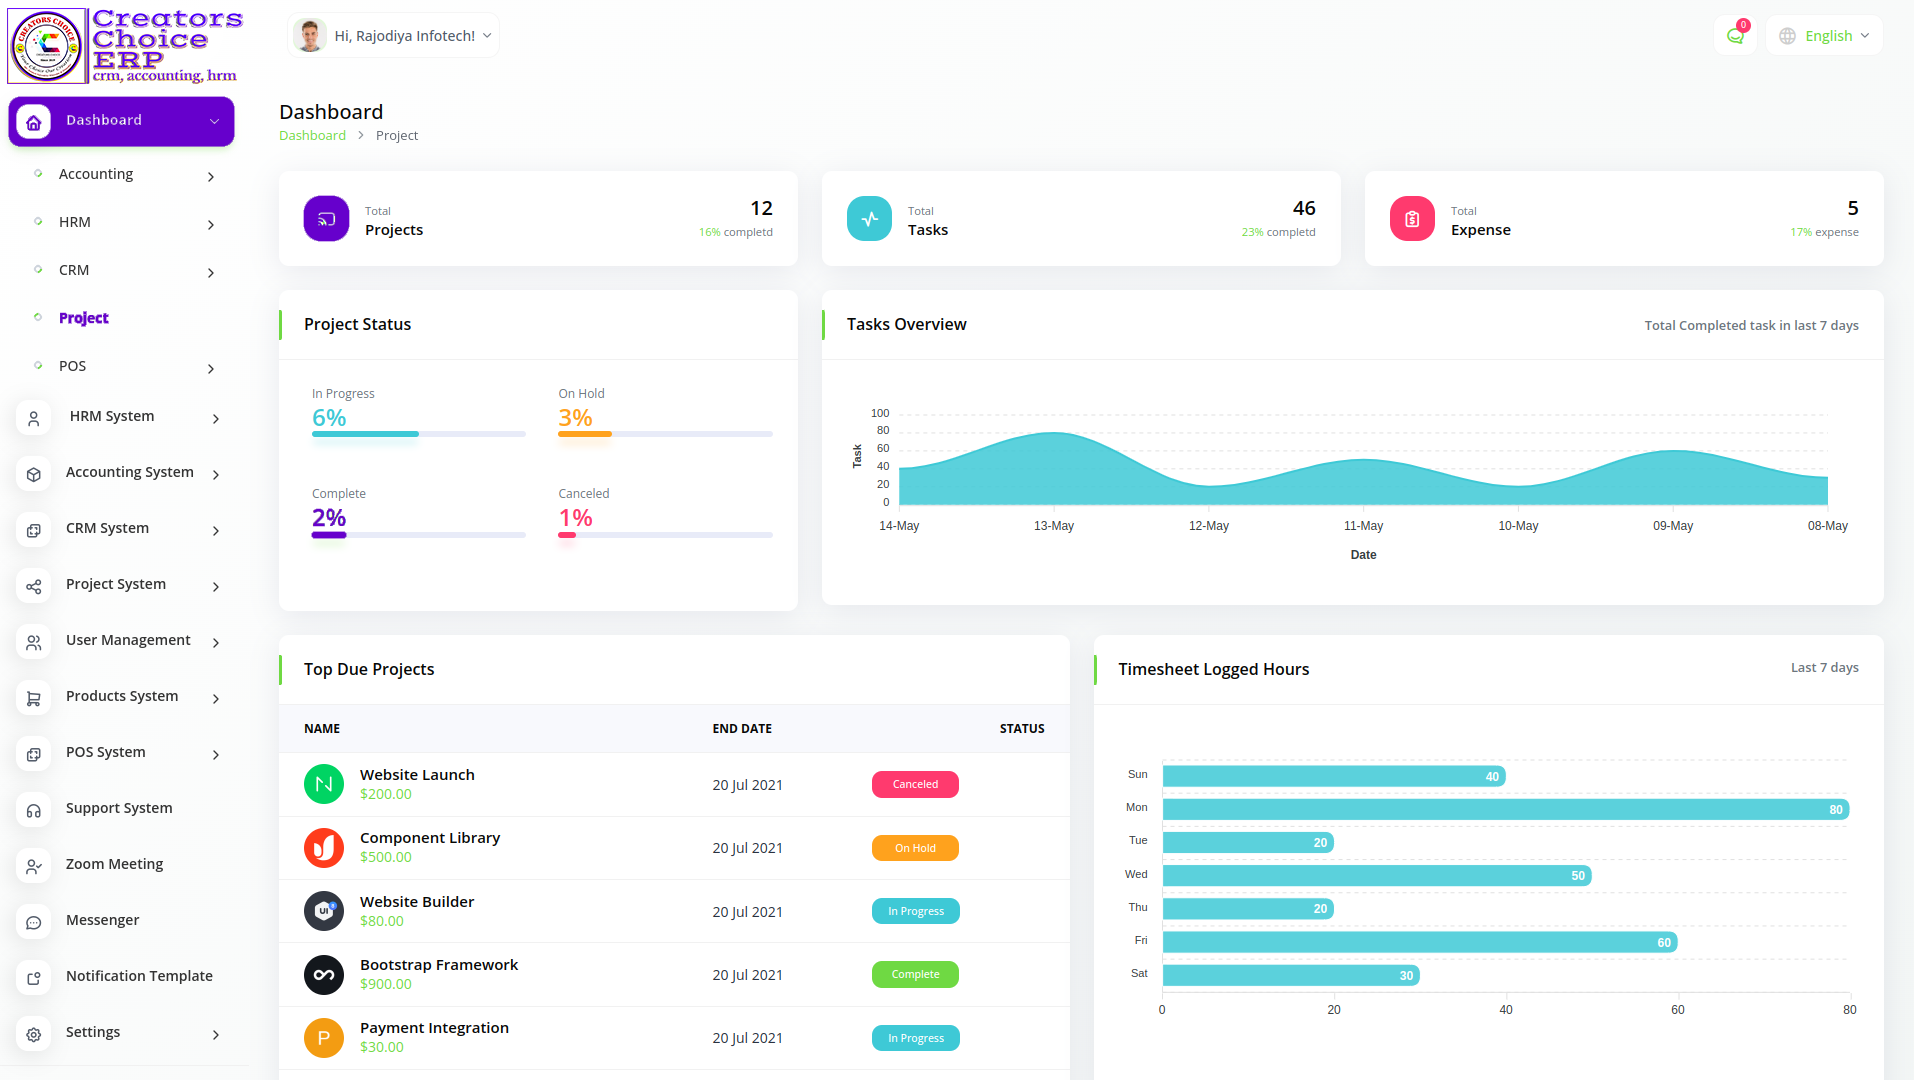Open Notification Template in the sidebar

point(139,976)
